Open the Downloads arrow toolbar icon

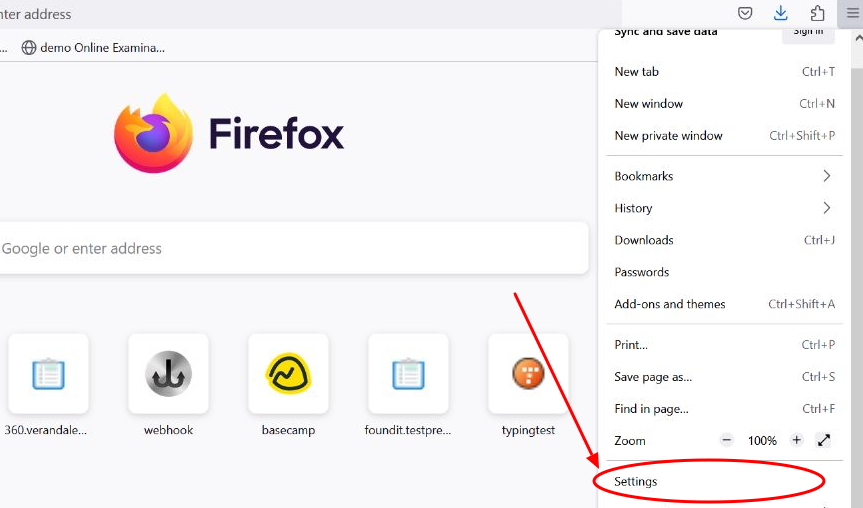pyautogui.click(x=781, y=13)
